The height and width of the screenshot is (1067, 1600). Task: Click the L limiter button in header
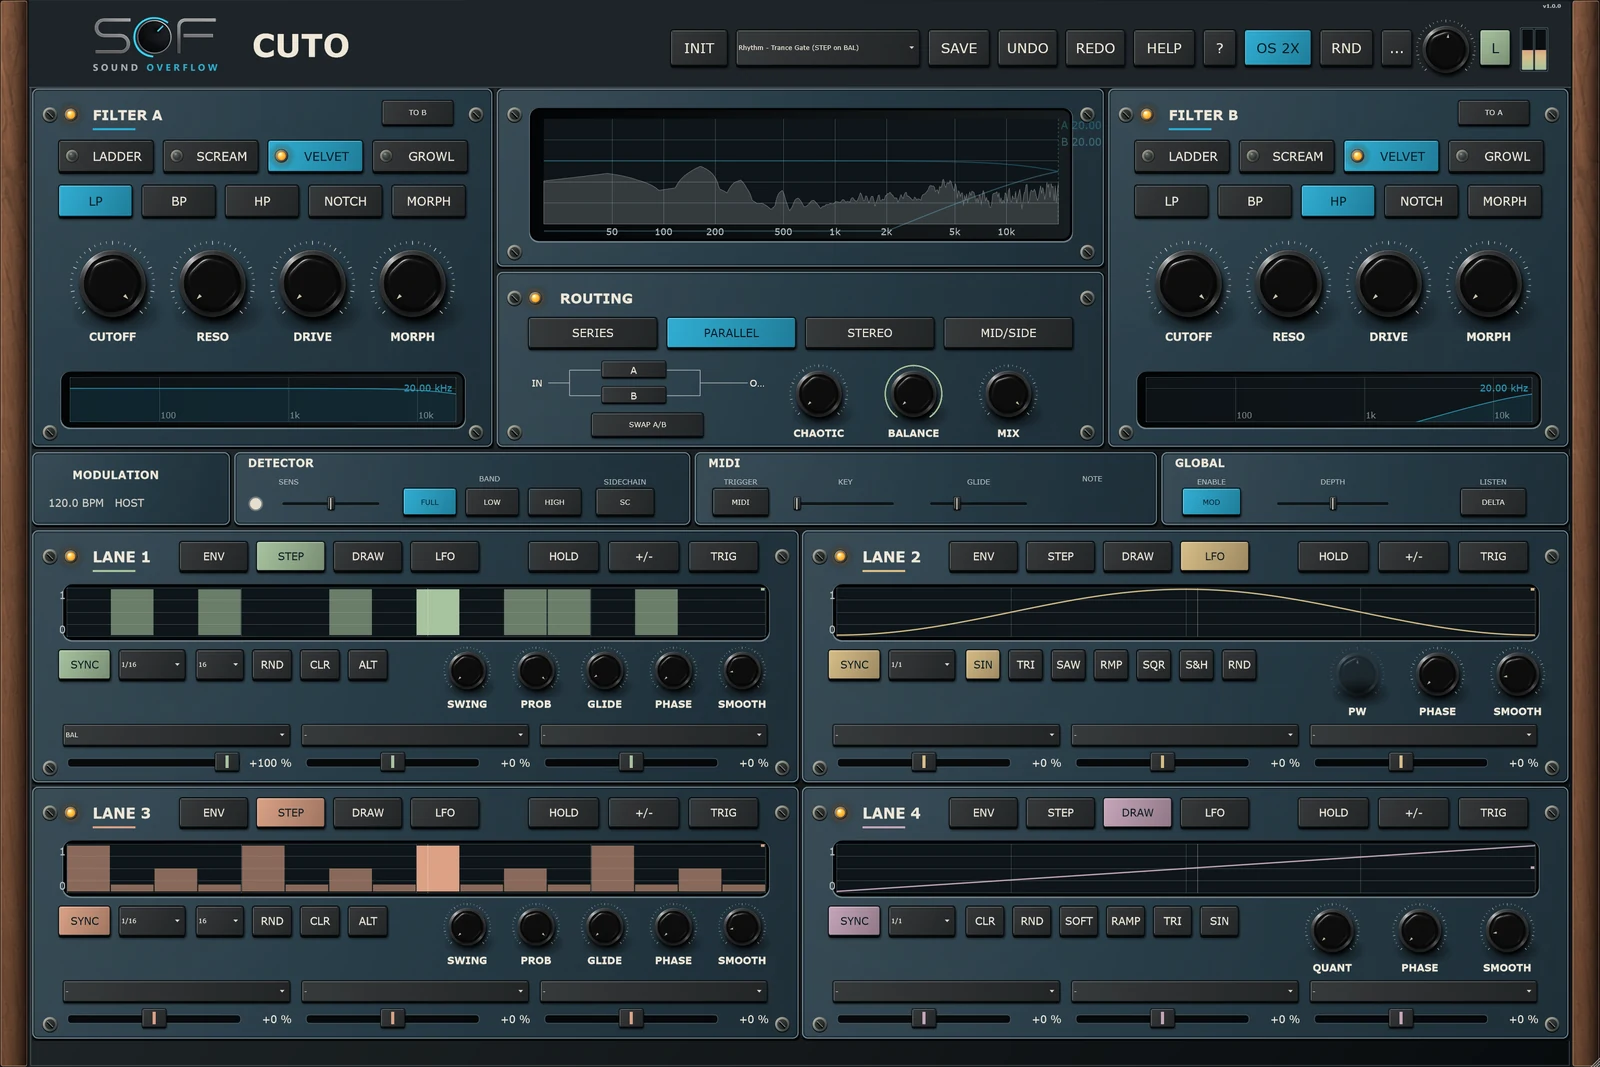1495,48
